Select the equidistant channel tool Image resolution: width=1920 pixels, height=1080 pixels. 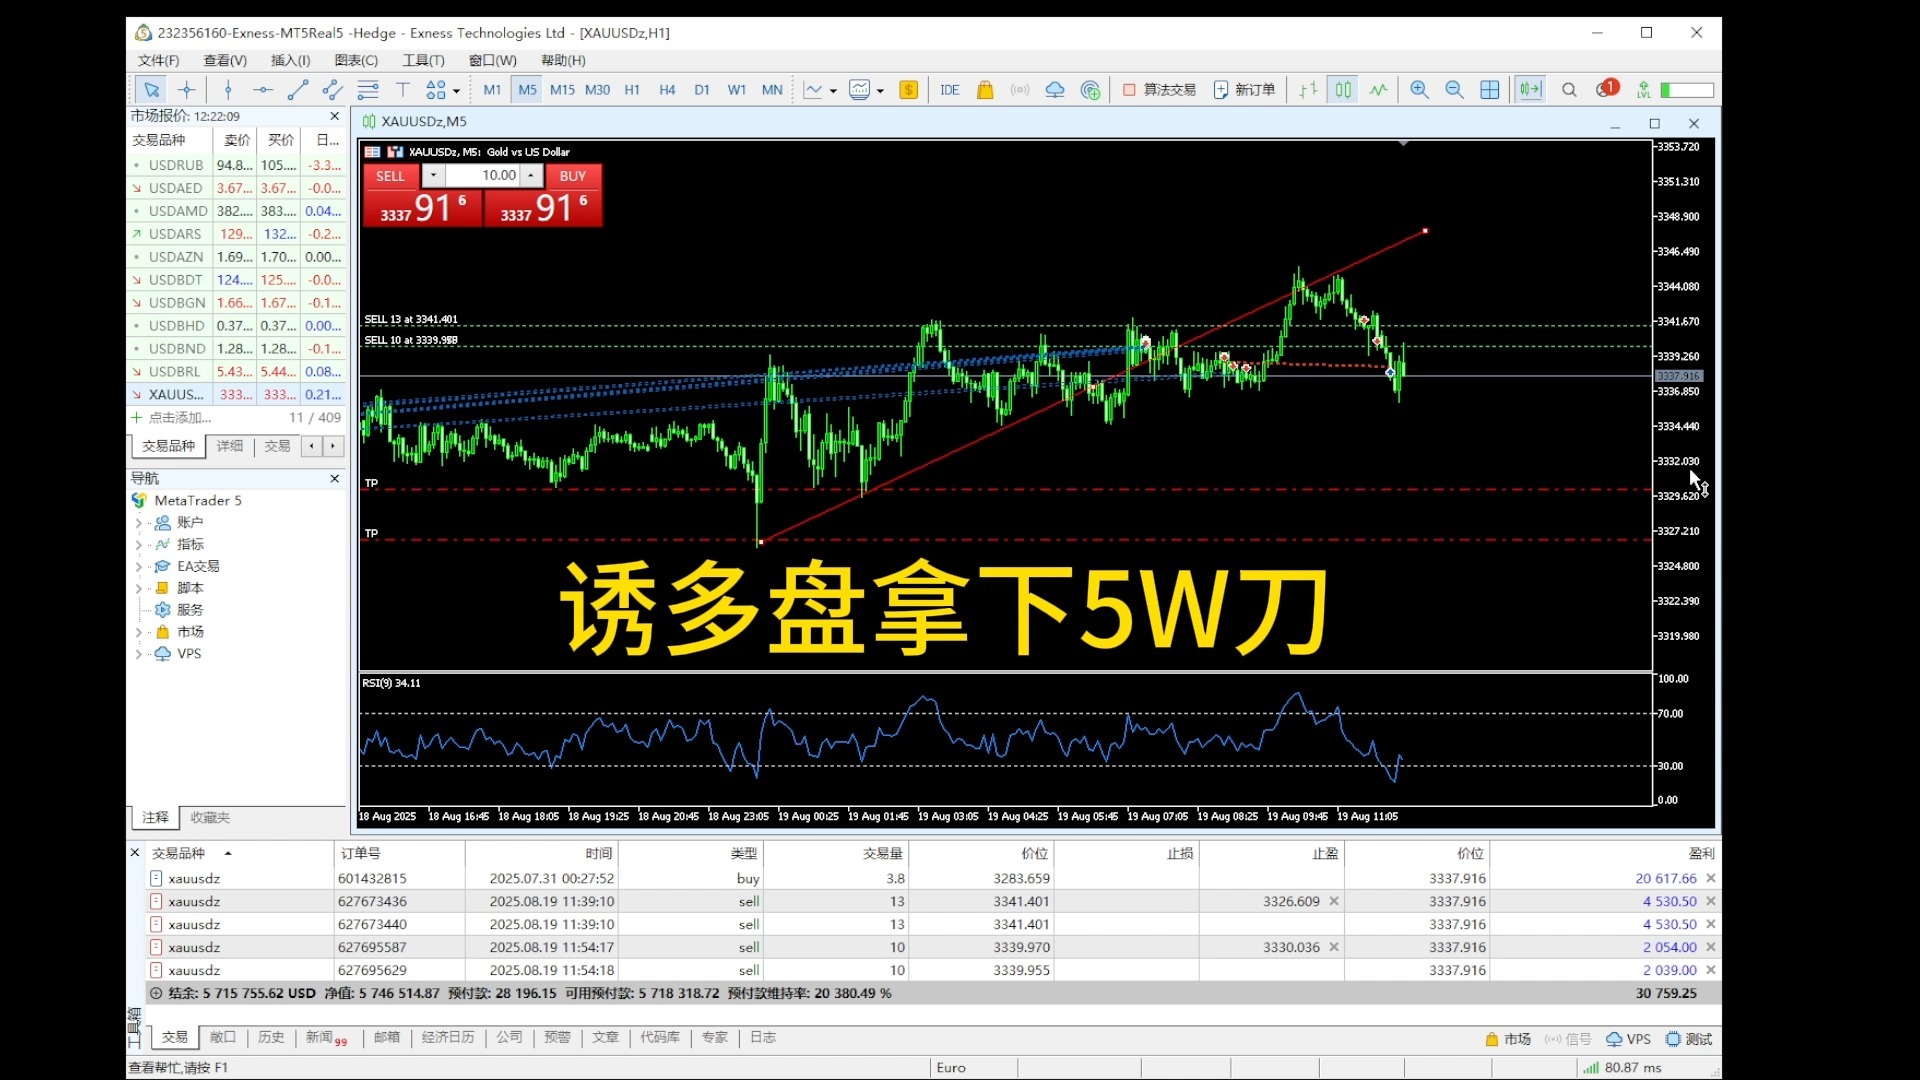click(332, 90)
